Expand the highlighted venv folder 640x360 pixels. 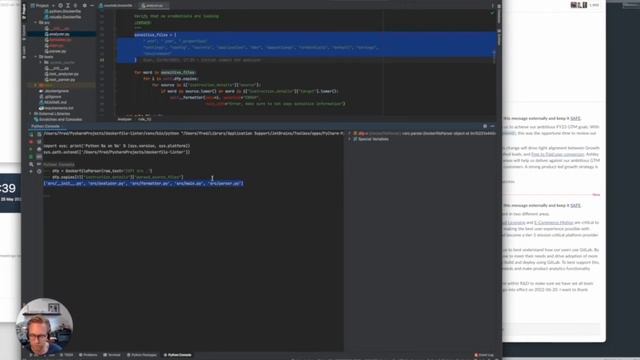[36, 86]
